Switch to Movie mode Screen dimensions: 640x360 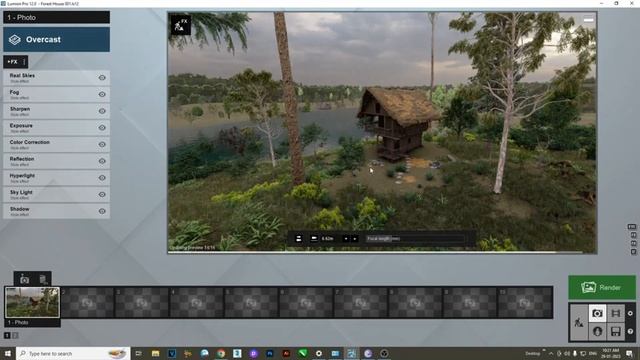point(616,313)
